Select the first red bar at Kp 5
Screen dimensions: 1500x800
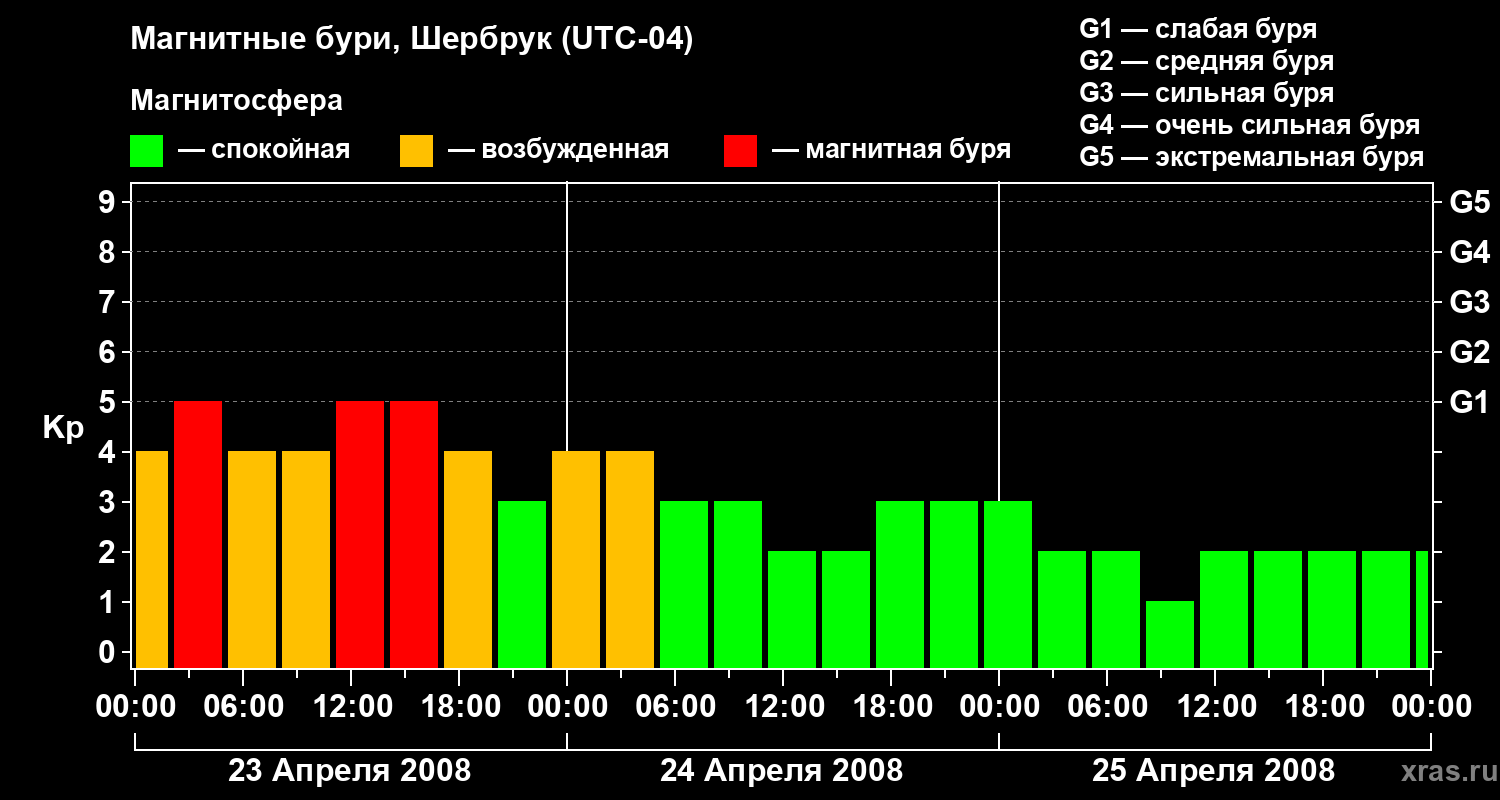(198, 534)
